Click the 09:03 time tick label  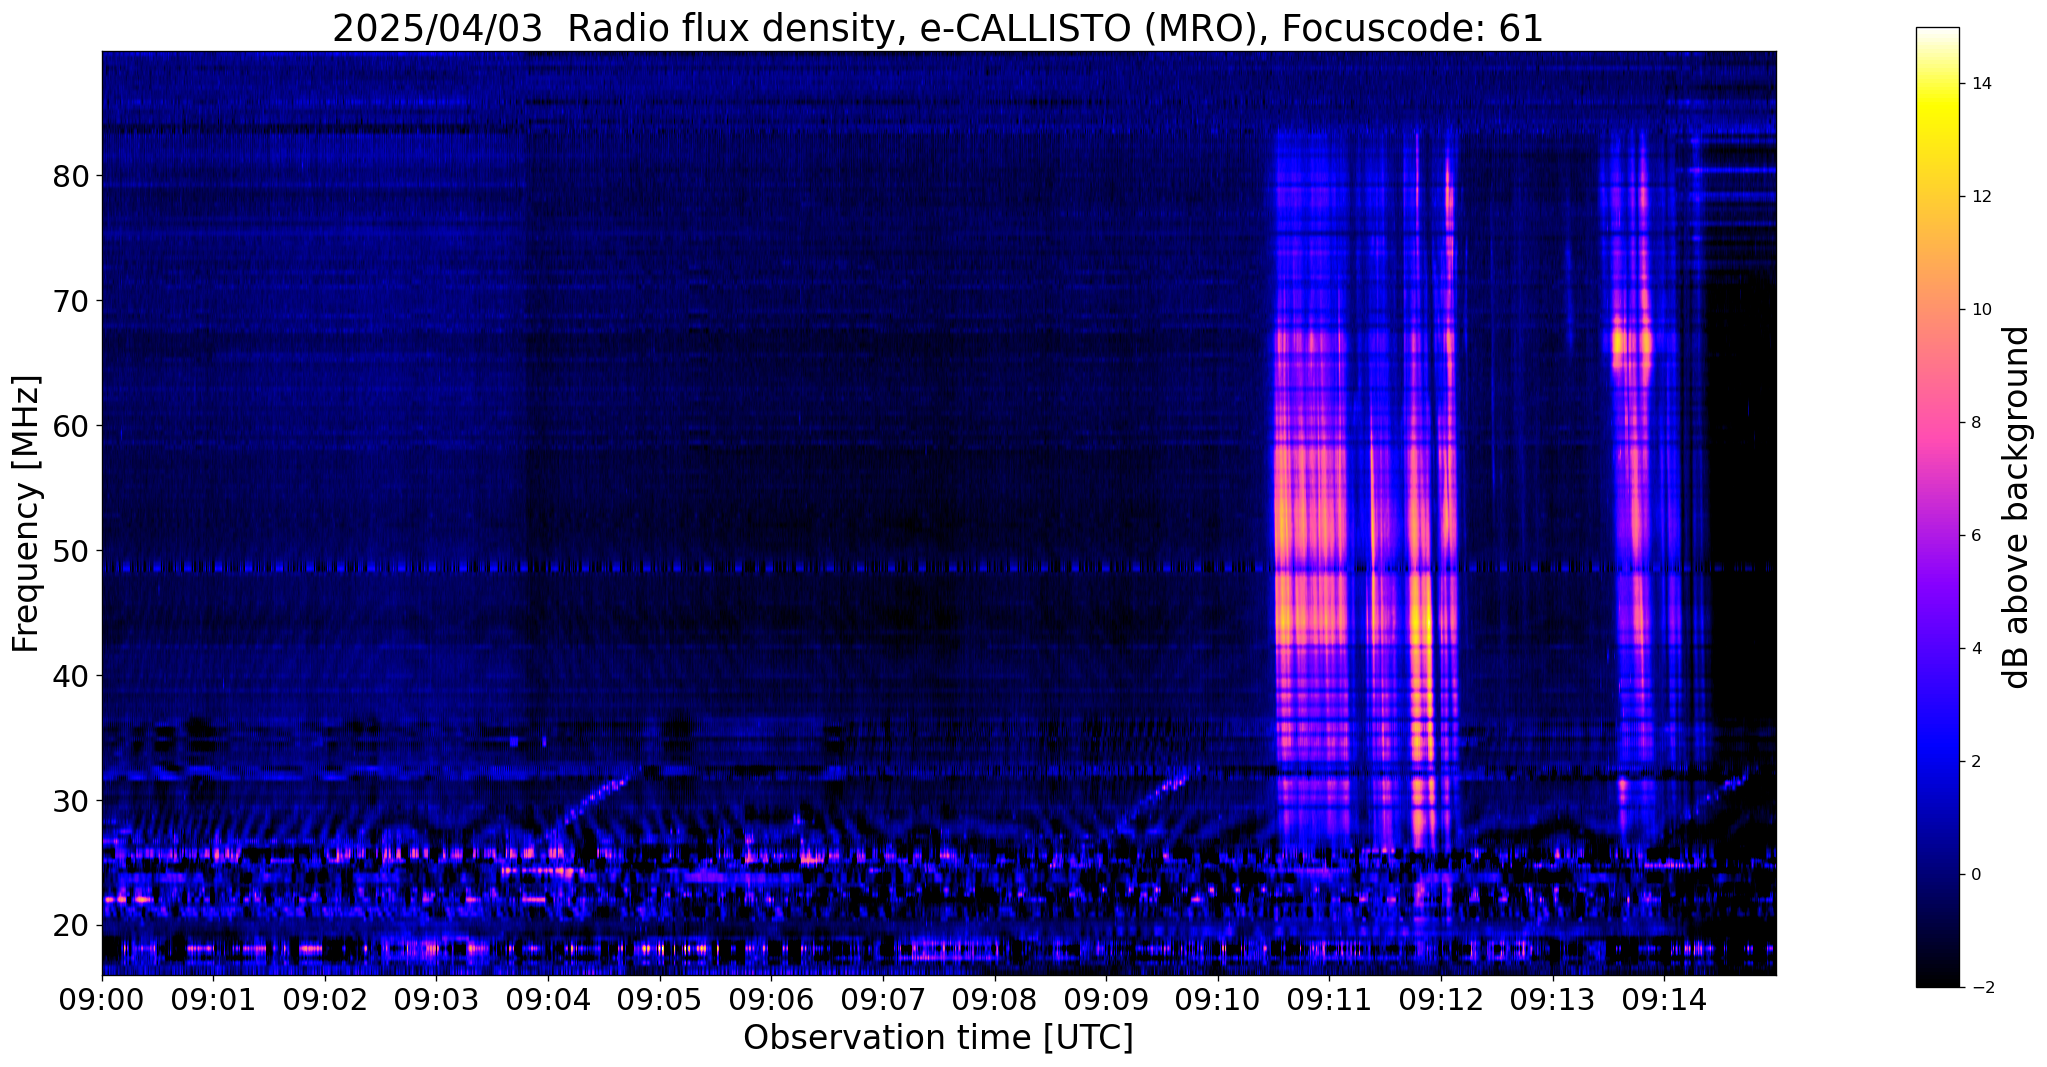436,998
